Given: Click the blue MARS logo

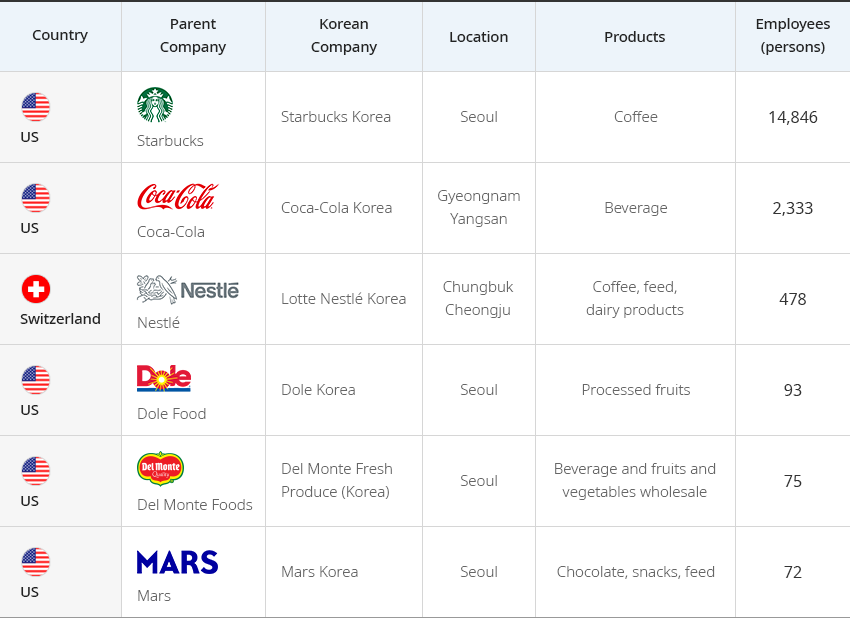Looking at the screenshot, I should click(x=177, y=562).
